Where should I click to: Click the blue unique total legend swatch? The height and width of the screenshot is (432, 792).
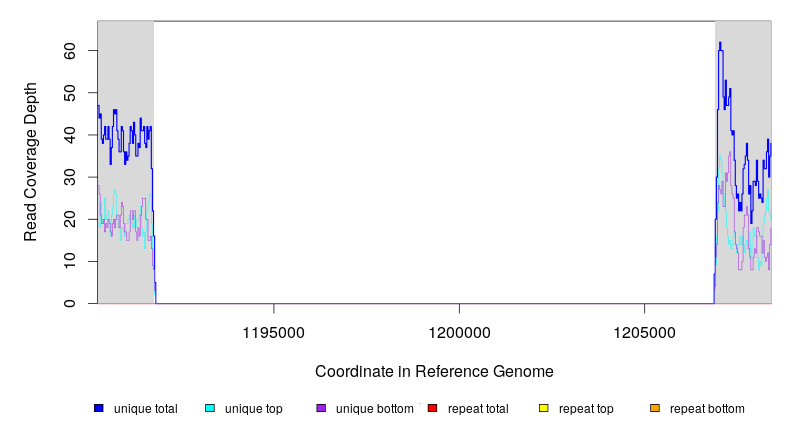pyautogui.click(x=98, y=409)
